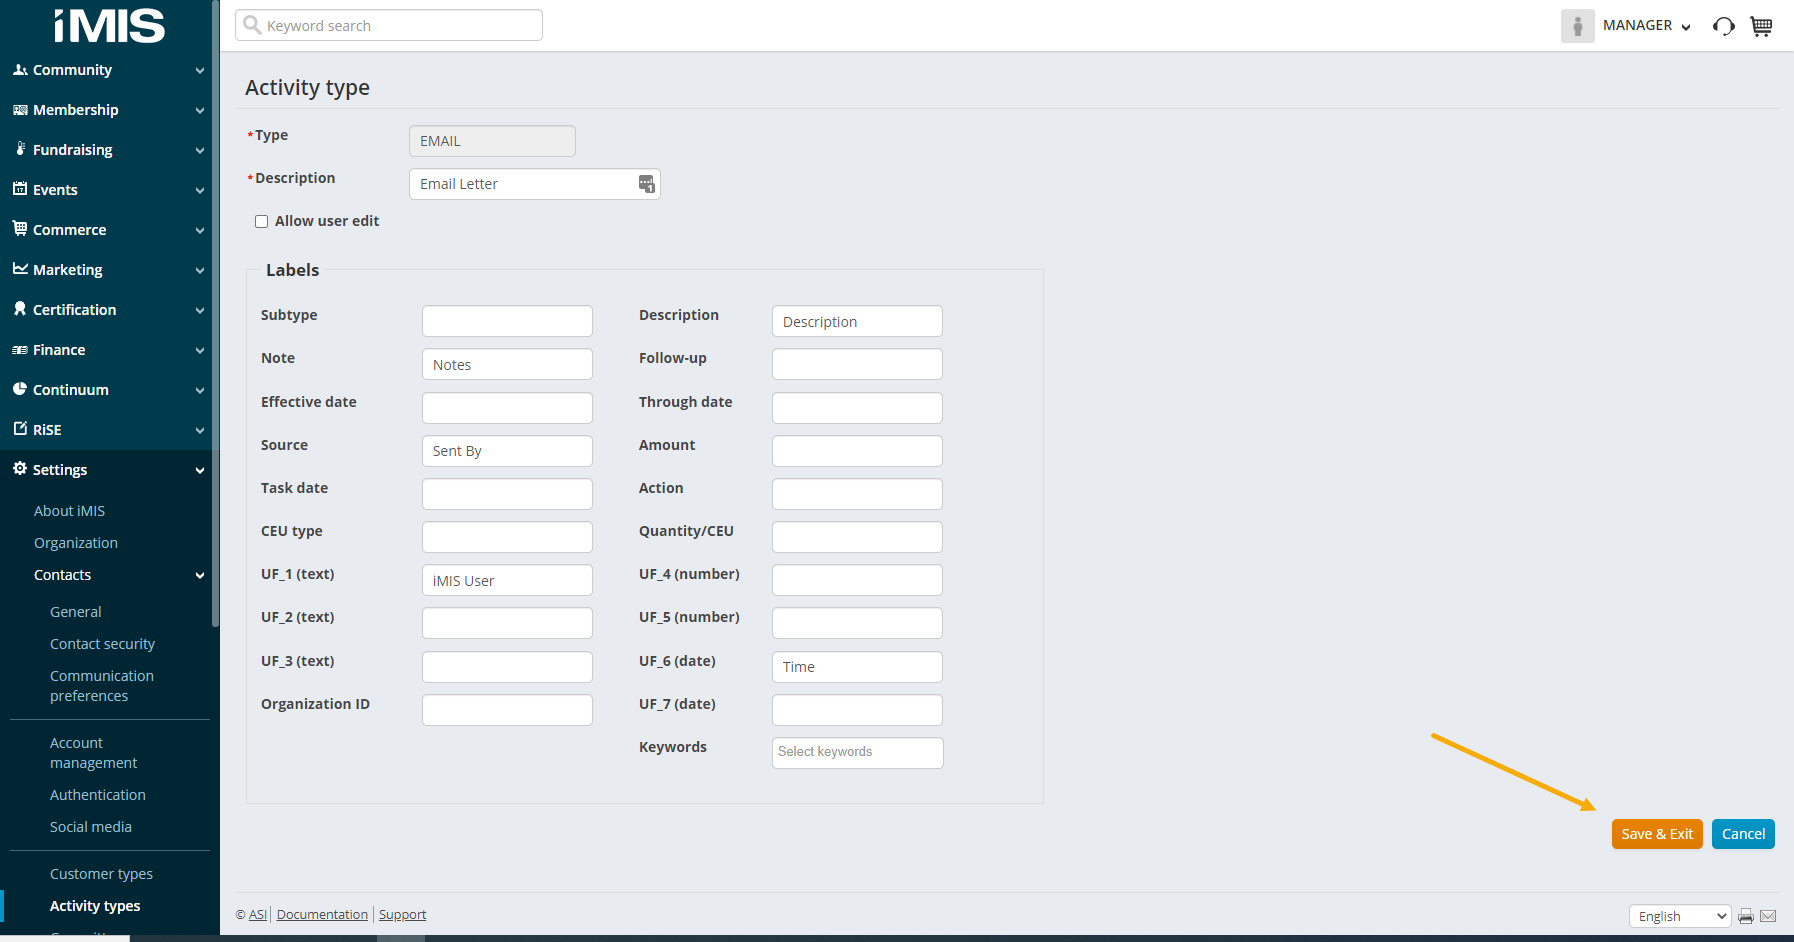1794x942 pixels.
Task: Click the translation icon beside the Description field
Action: (x=646, y=184)
